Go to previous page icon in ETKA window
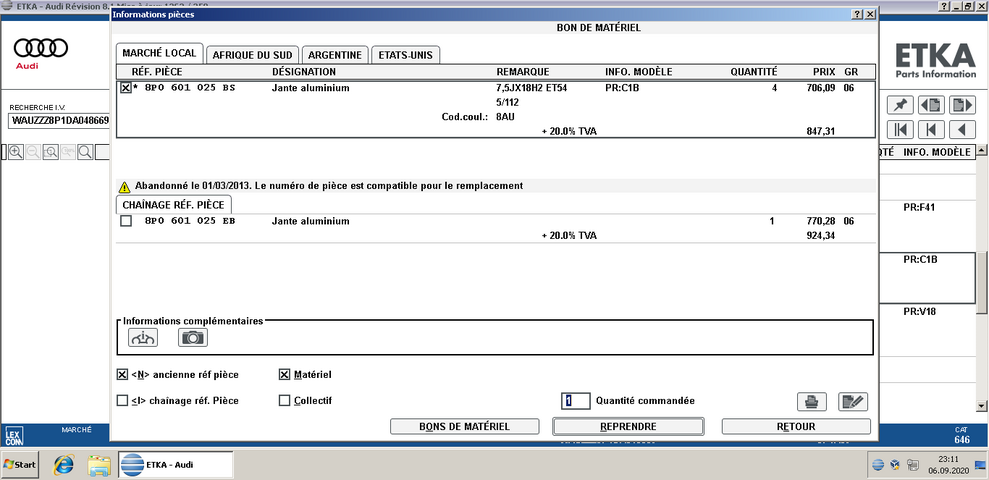 pos(931,105)
